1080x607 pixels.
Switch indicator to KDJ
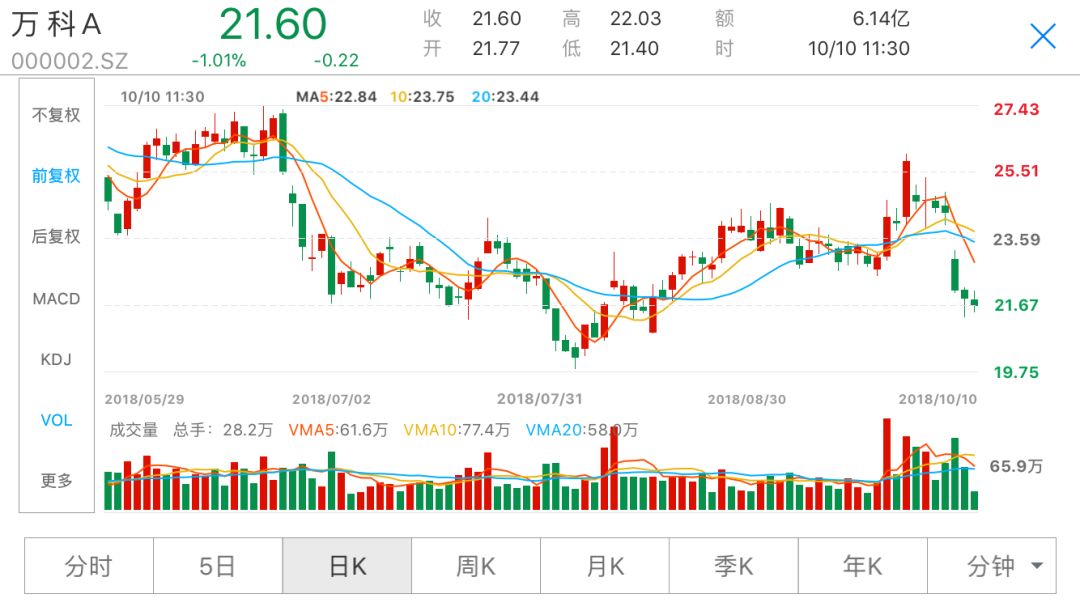[x=56, y=359]
